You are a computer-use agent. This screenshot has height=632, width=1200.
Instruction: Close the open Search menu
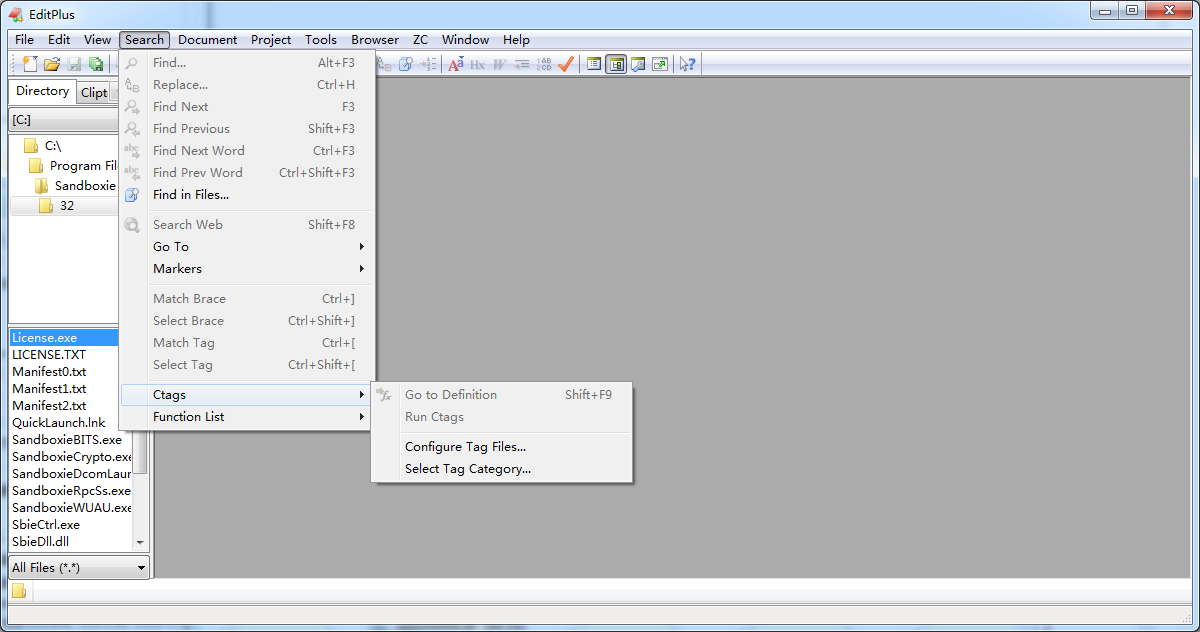[x=144, y=40]
